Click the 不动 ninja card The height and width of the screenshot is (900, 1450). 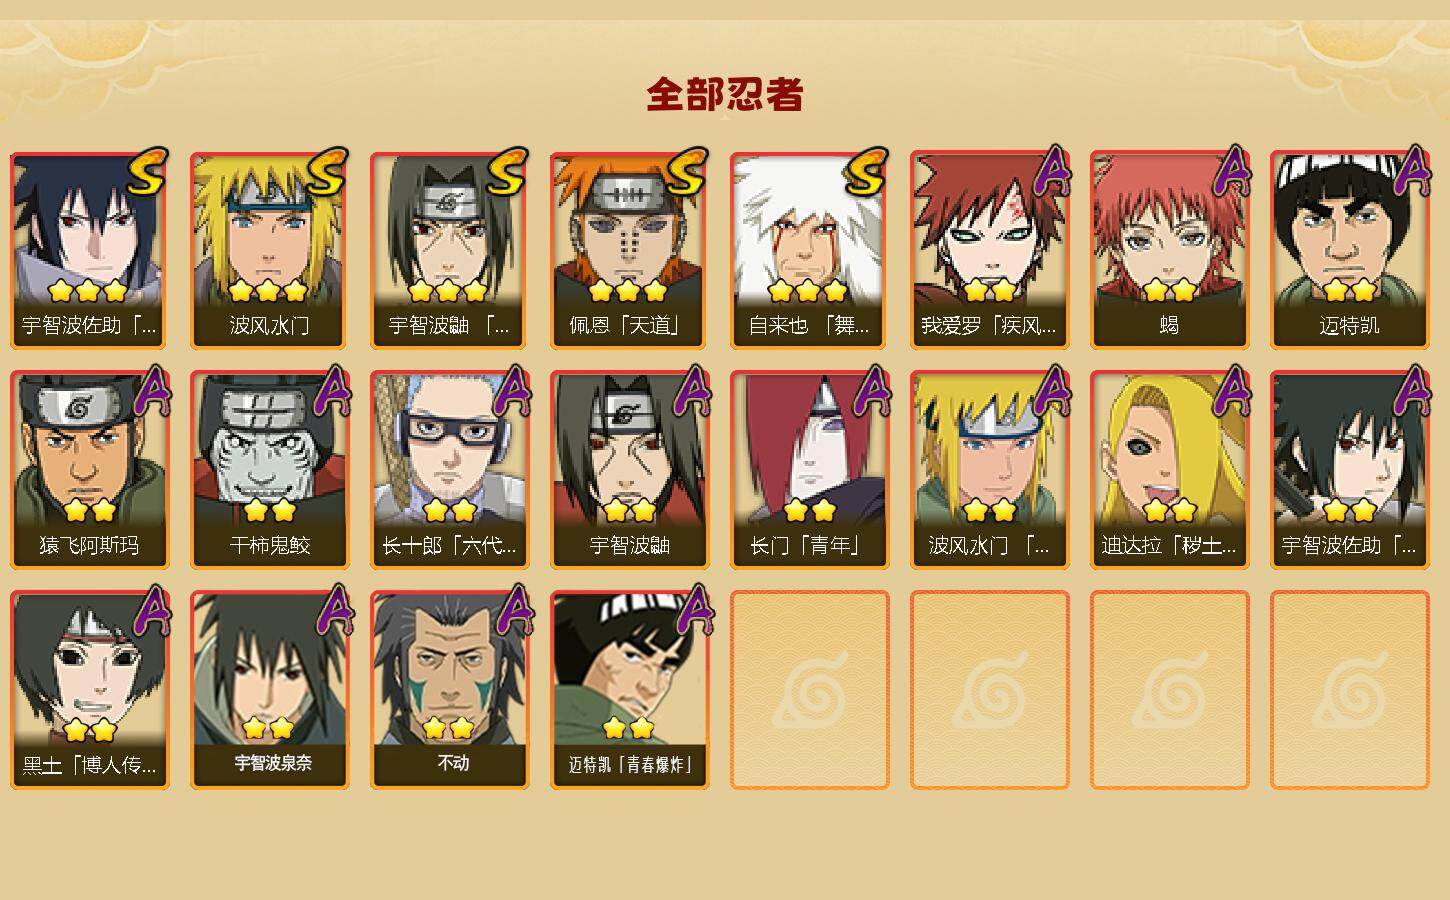click(449, 690)
